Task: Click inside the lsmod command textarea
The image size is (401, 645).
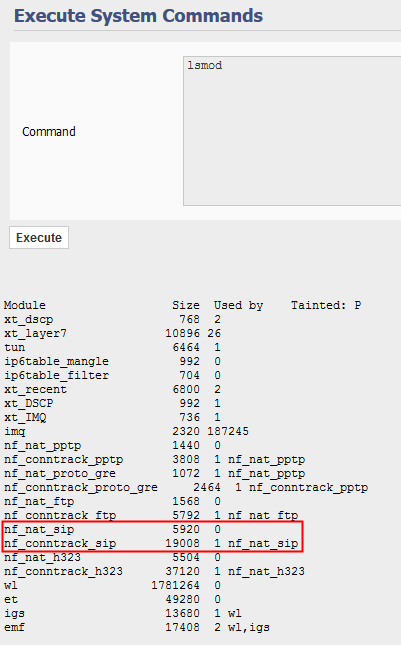Action: coord(292,131)
